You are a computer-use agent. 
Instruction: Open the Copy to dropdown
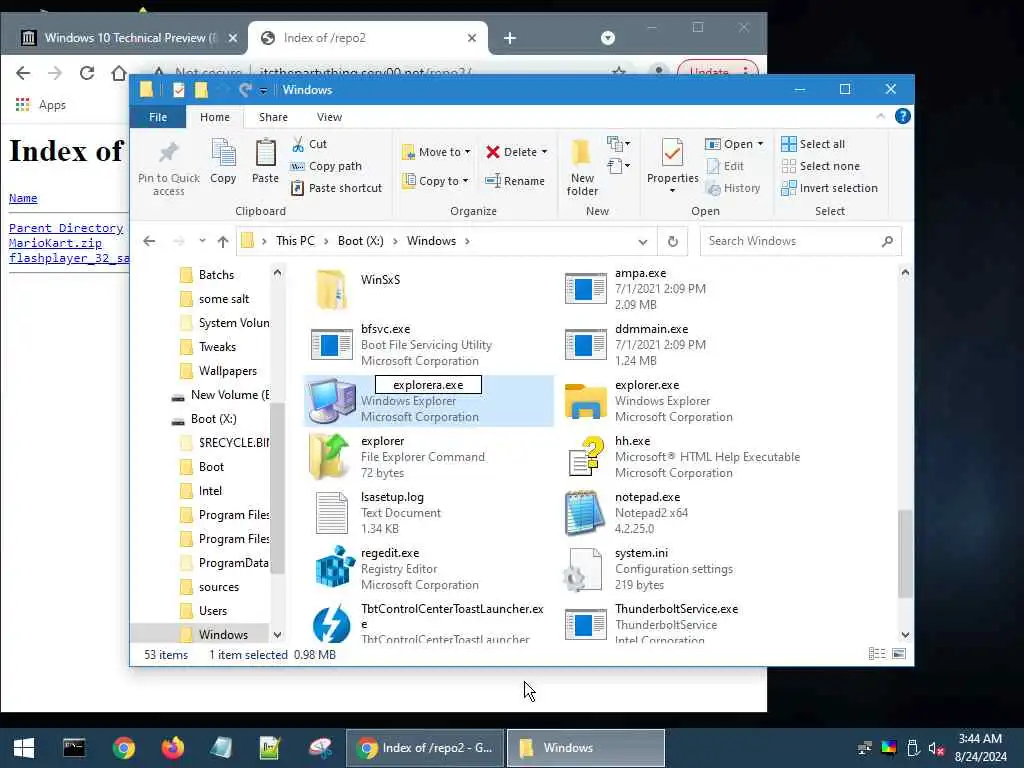[436, 181]
